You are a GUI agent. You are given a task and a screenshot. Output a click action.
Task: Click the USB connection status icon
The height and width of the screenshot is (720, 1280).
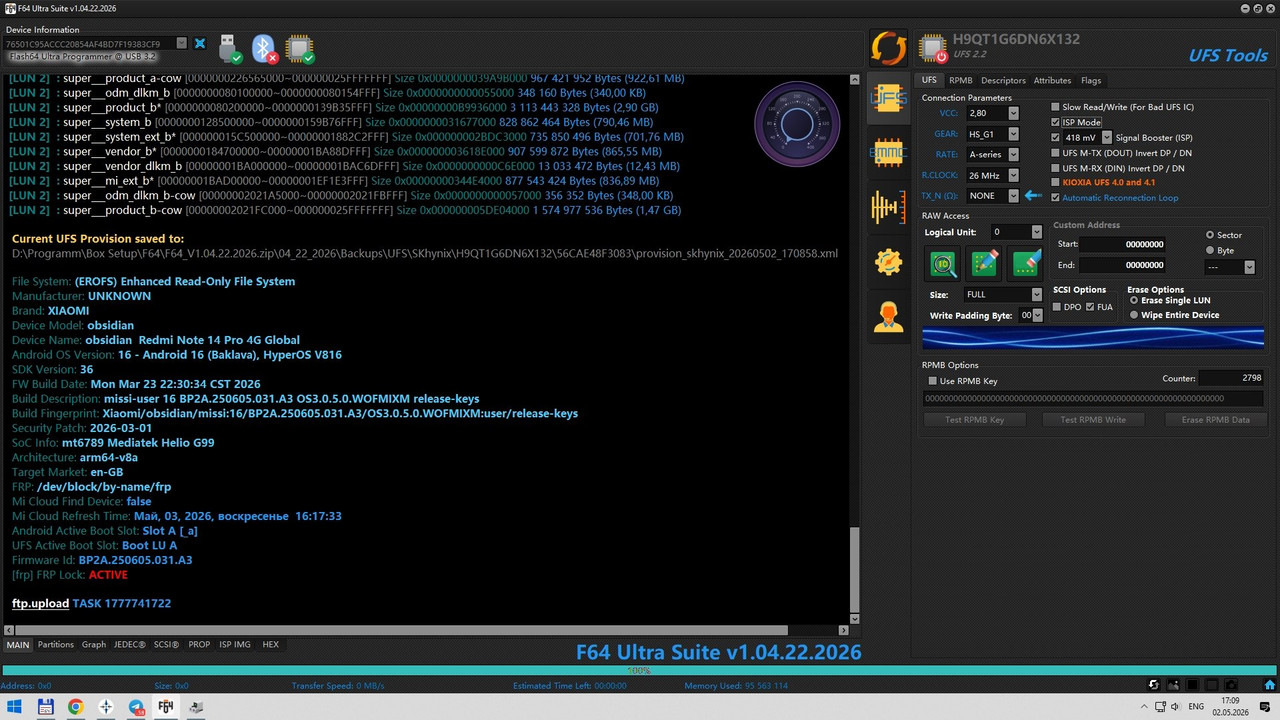tap(229, 47)
